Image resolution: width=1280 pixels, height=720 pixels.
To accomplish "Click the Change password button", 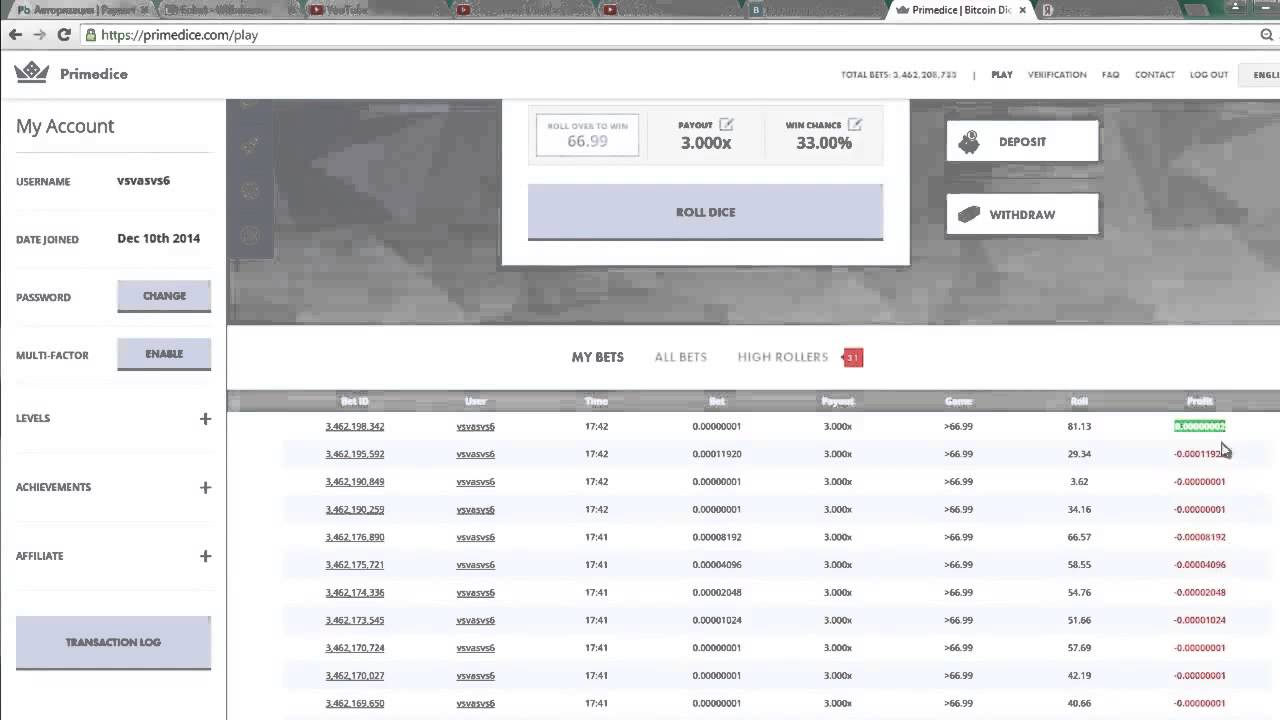I will point(164,296).
